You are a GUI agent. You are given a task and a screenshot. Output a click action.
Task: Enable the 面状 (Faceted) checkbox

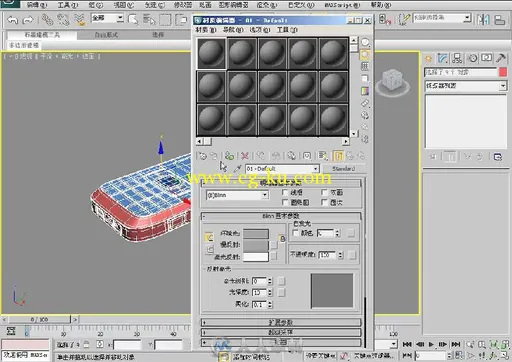(x=324, y=202)
